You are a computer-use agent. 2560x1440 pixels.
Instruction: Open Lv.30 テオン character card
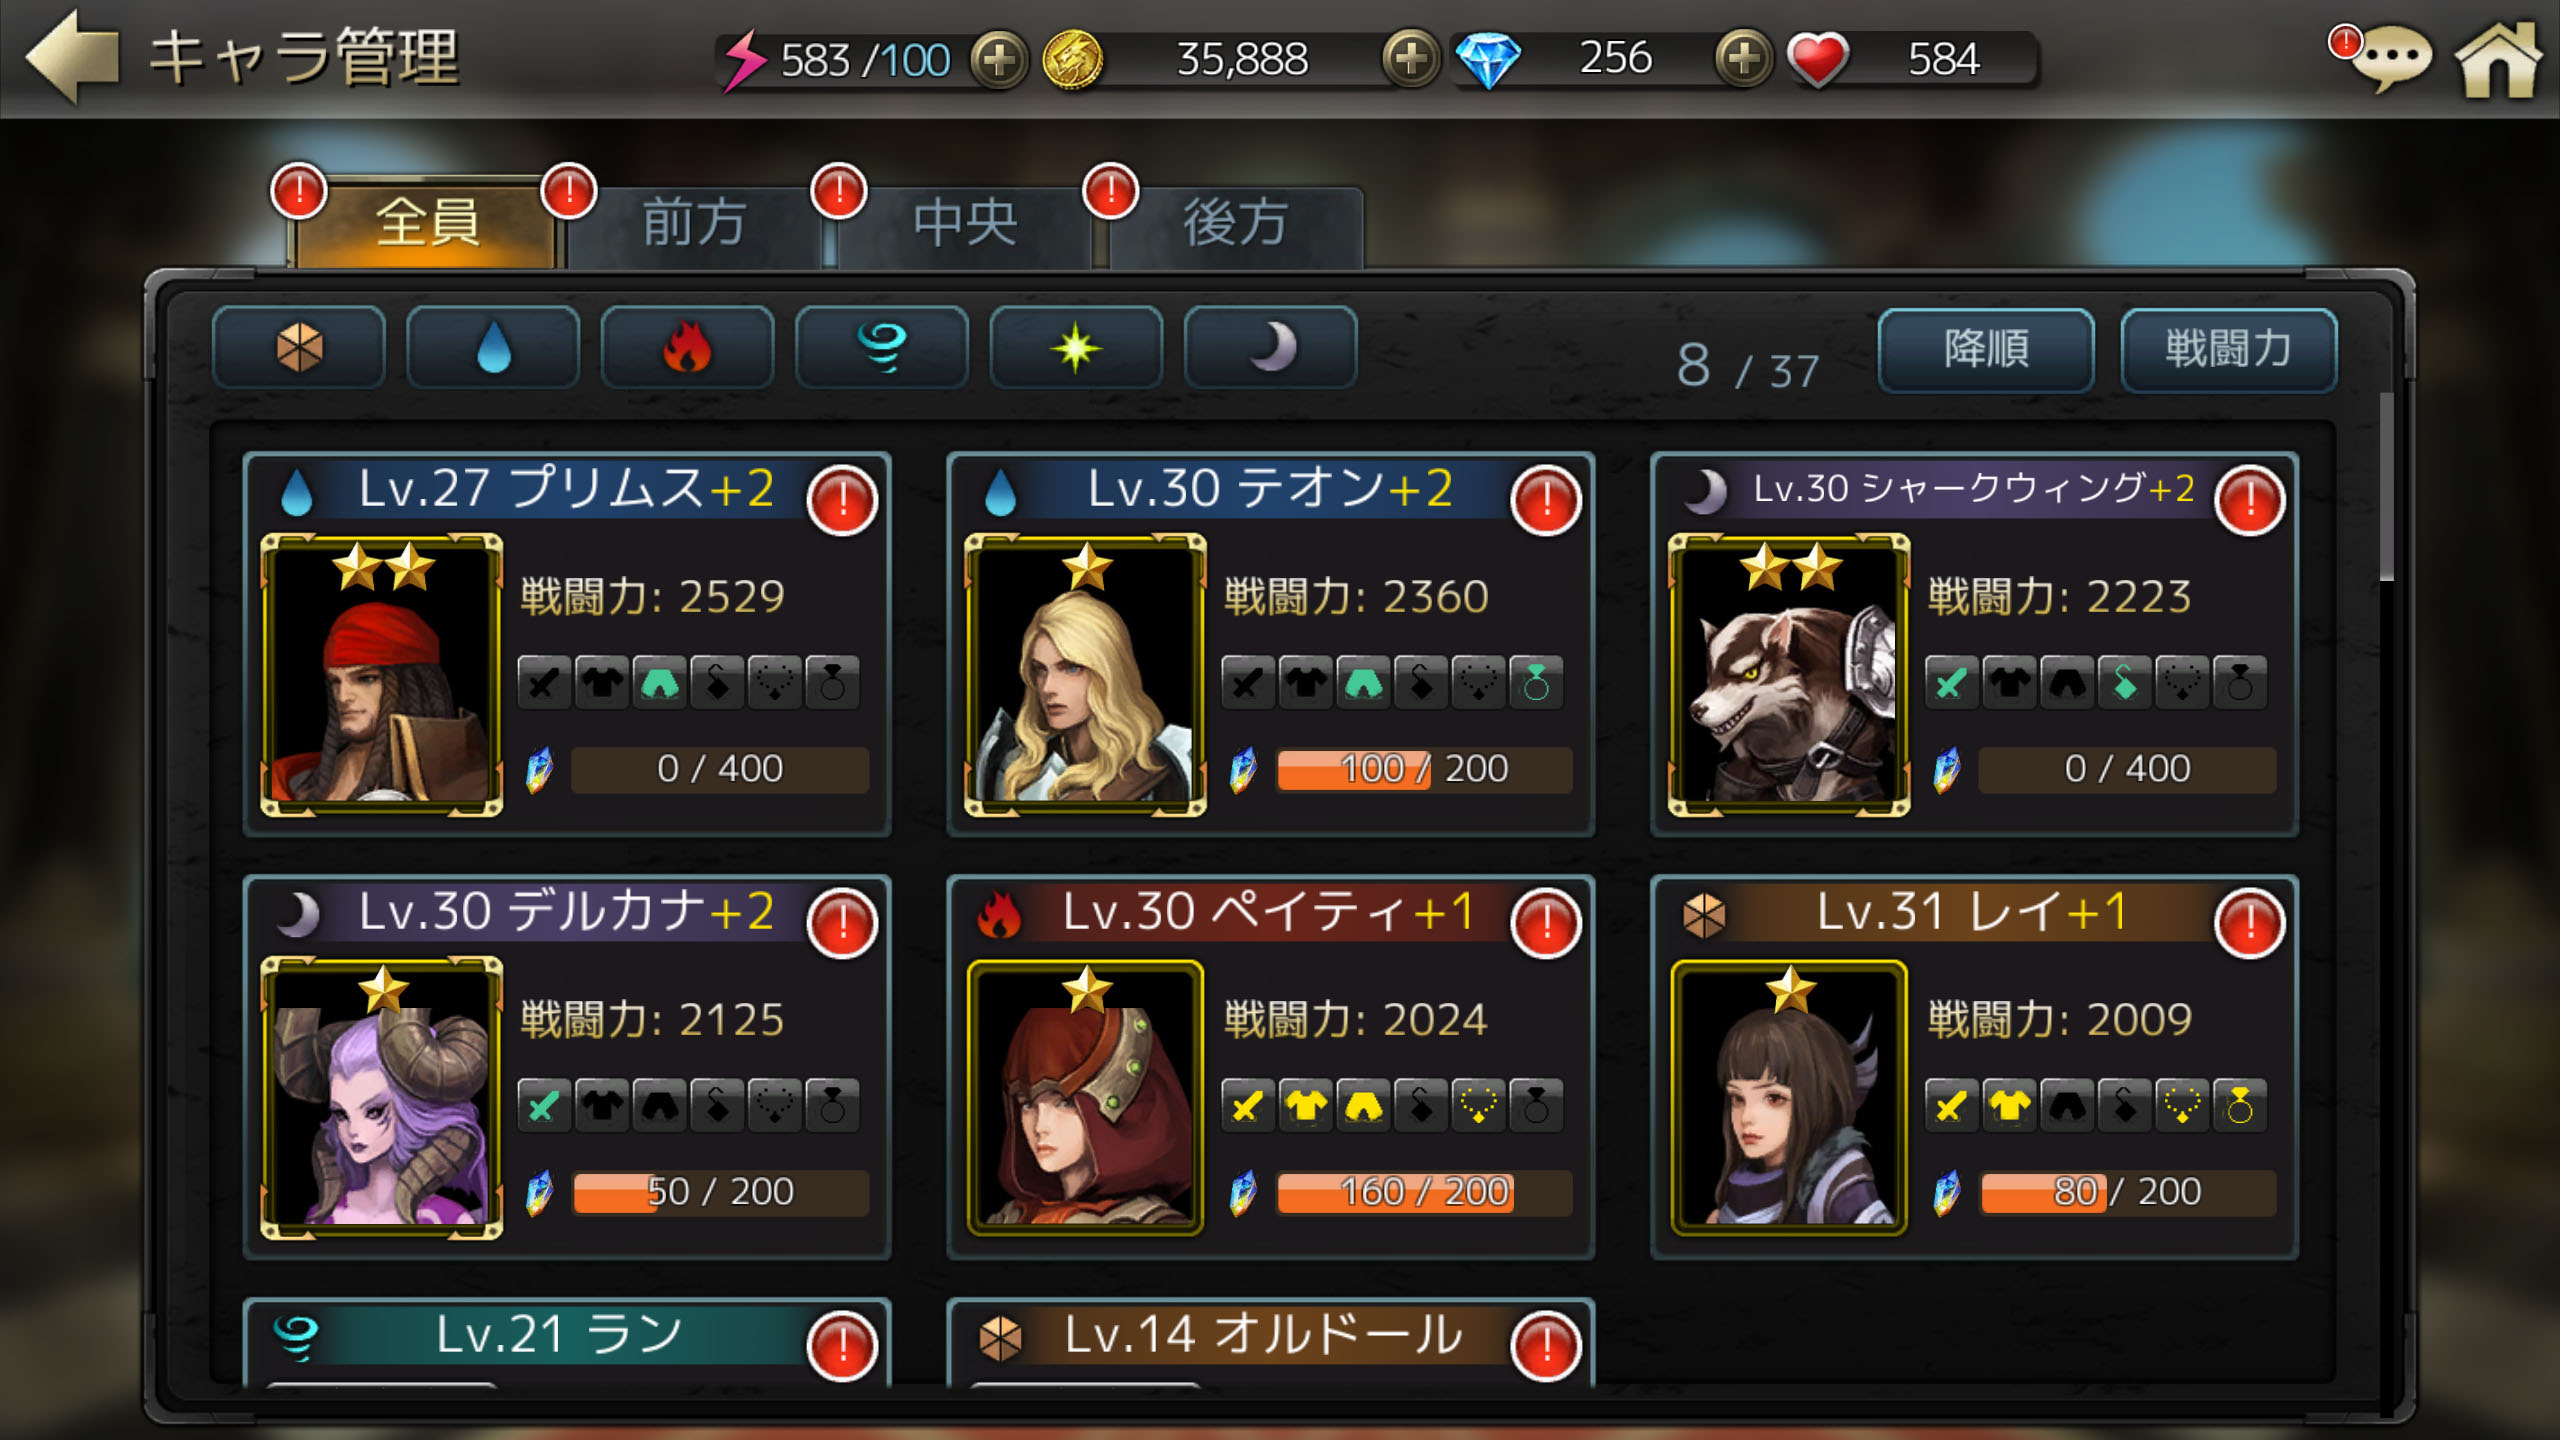click(x=1270, y=644)
